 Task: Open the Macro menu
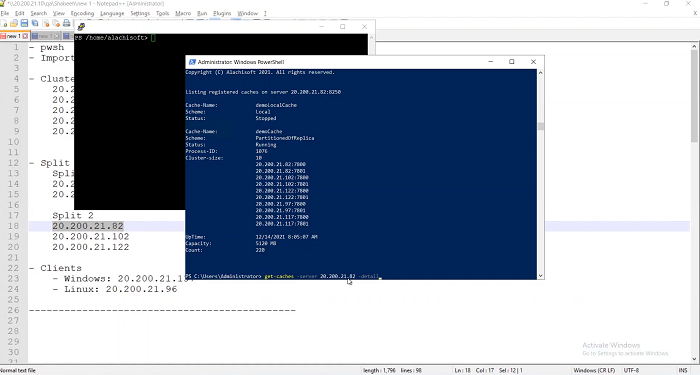point(183,13)
